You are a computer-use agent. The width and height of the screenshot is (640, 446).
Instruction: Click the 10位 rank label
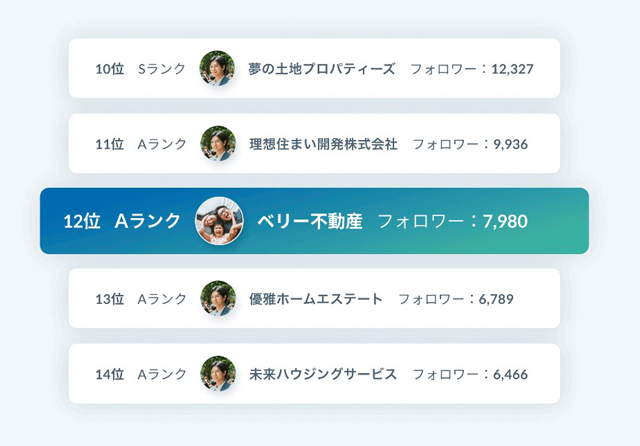click(x=109, y=69)
